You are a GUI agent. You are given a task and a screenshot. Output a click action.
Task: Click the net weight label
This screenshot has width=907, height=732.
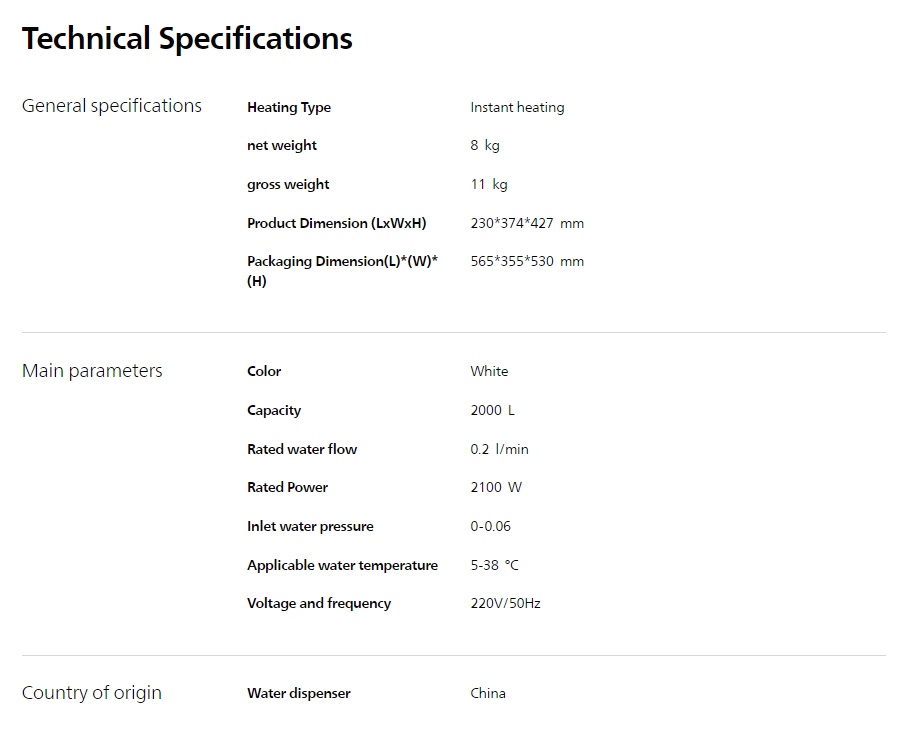282,145
